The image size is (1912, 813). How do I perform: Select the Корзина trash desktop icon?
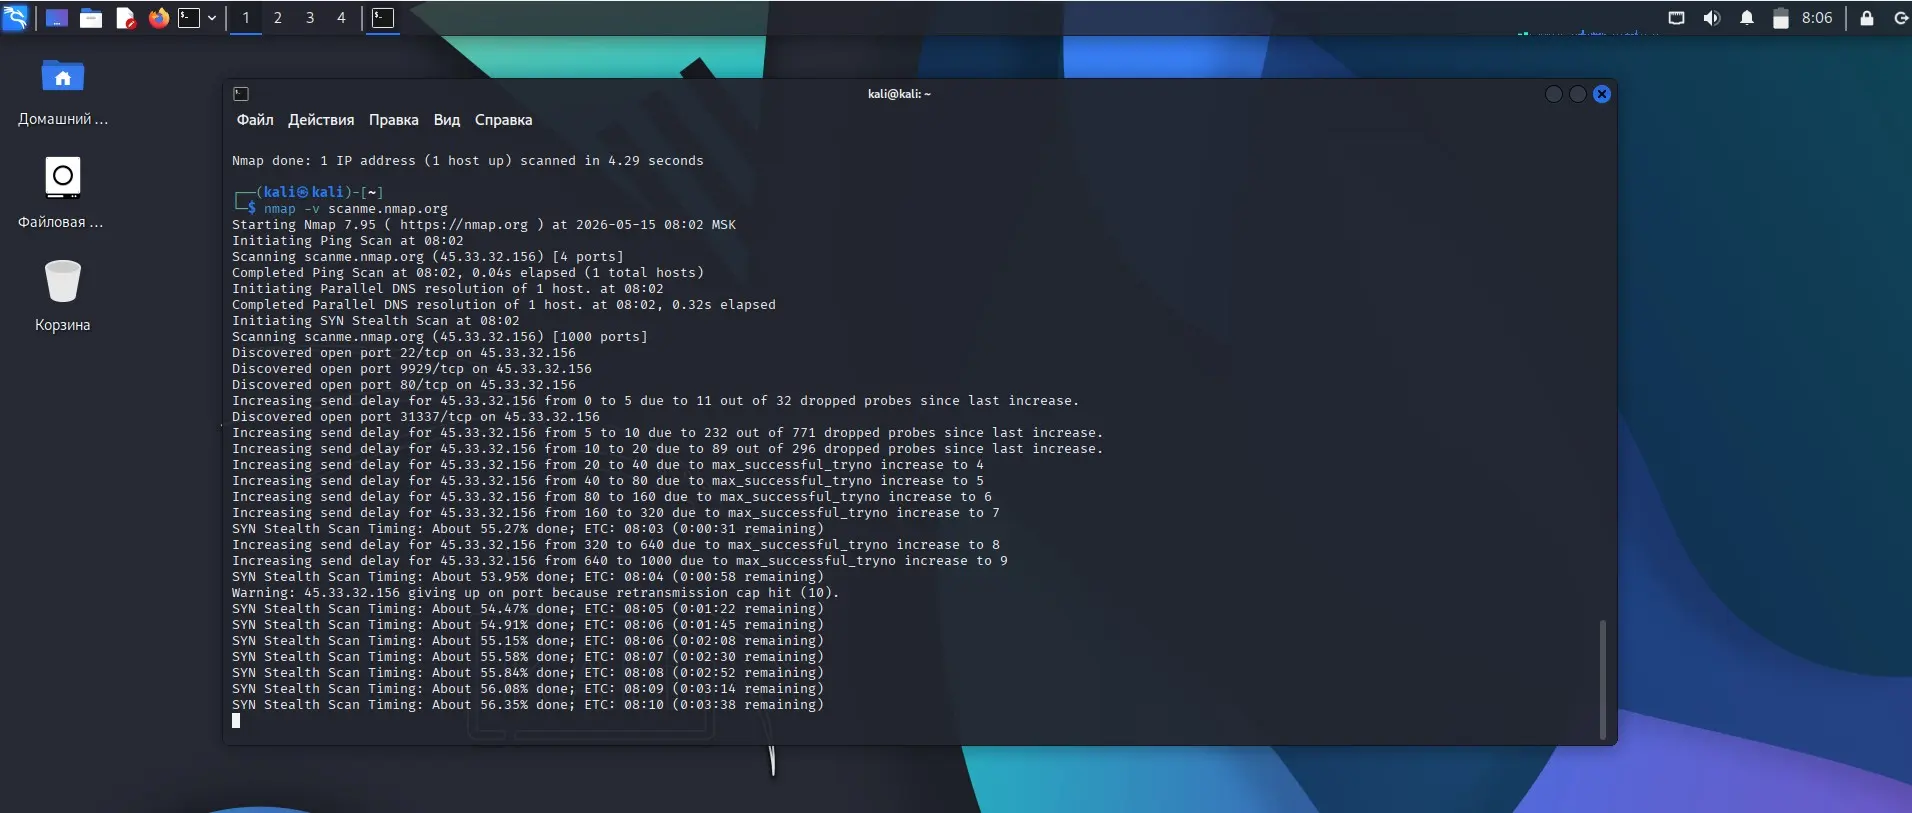tap(62, 296)
